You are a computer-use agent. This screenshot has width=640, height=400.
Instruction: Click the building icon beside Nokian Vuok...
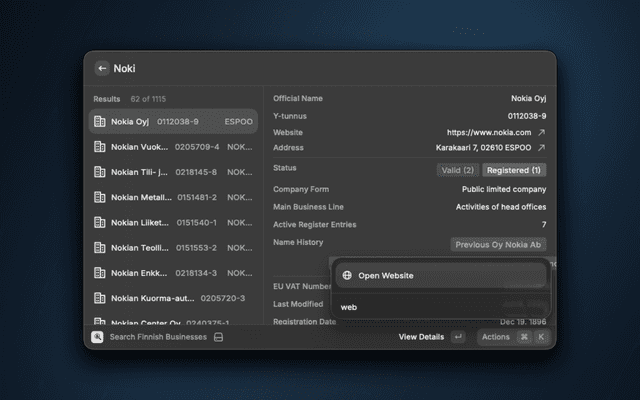pyautogui.click(x=100, y=147)
